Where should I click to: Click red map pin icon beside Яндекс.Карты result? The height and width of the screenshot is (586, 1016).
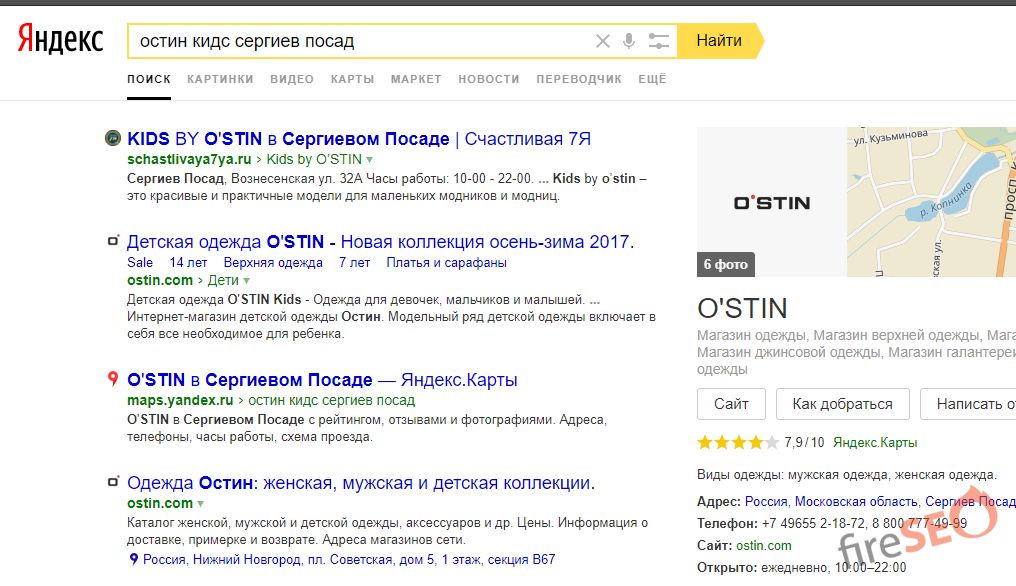pyautogui.click(x=113, y=380)
